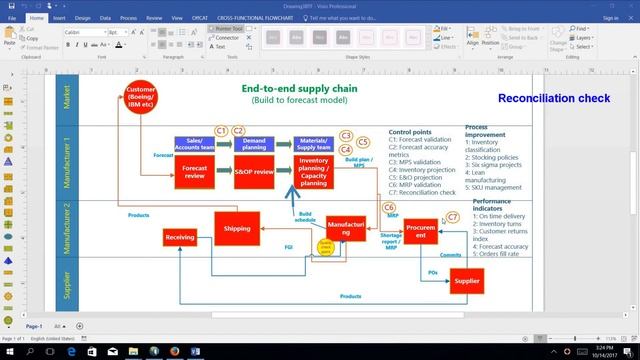Open Microsoft Edge from taskbar

pyautogui.click(x=71, y=351)
